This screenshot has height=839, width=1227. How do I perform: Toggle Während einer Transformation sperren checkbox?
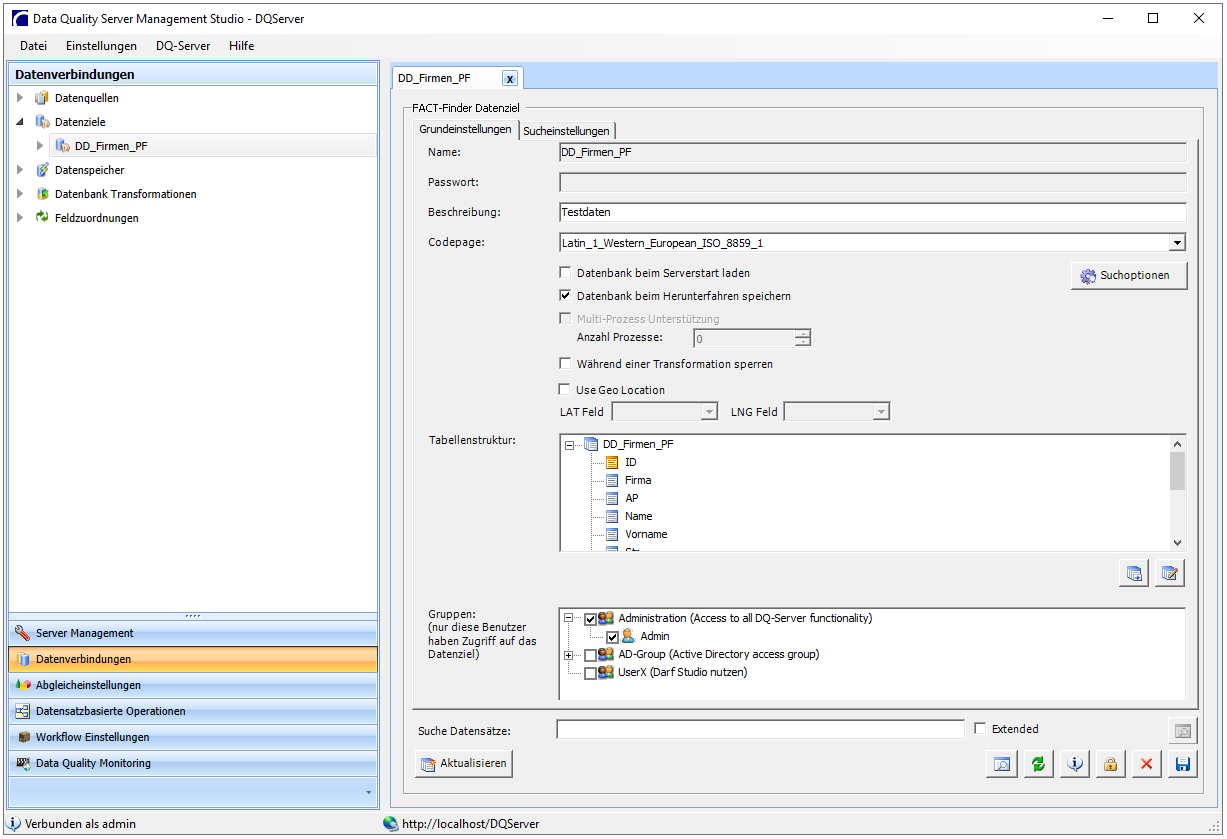point(566,364)
